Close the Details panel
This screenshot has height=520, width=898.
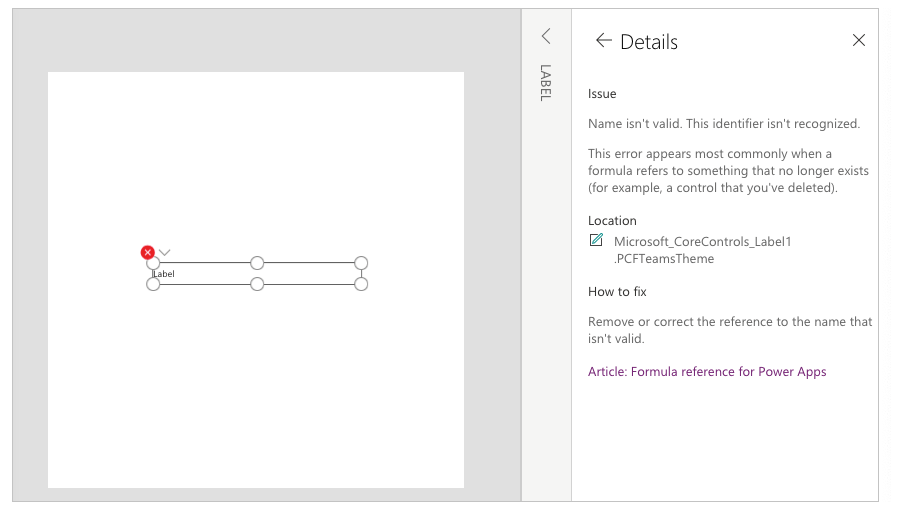click(858, 40)
